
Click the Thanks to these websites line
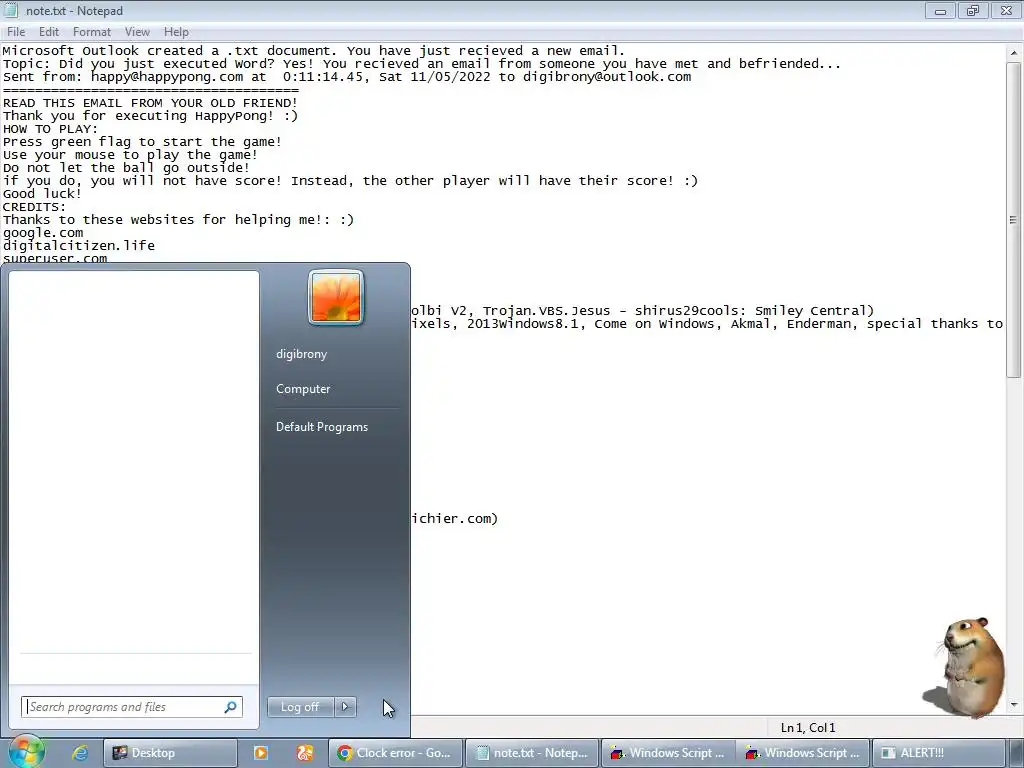(178, 219)
